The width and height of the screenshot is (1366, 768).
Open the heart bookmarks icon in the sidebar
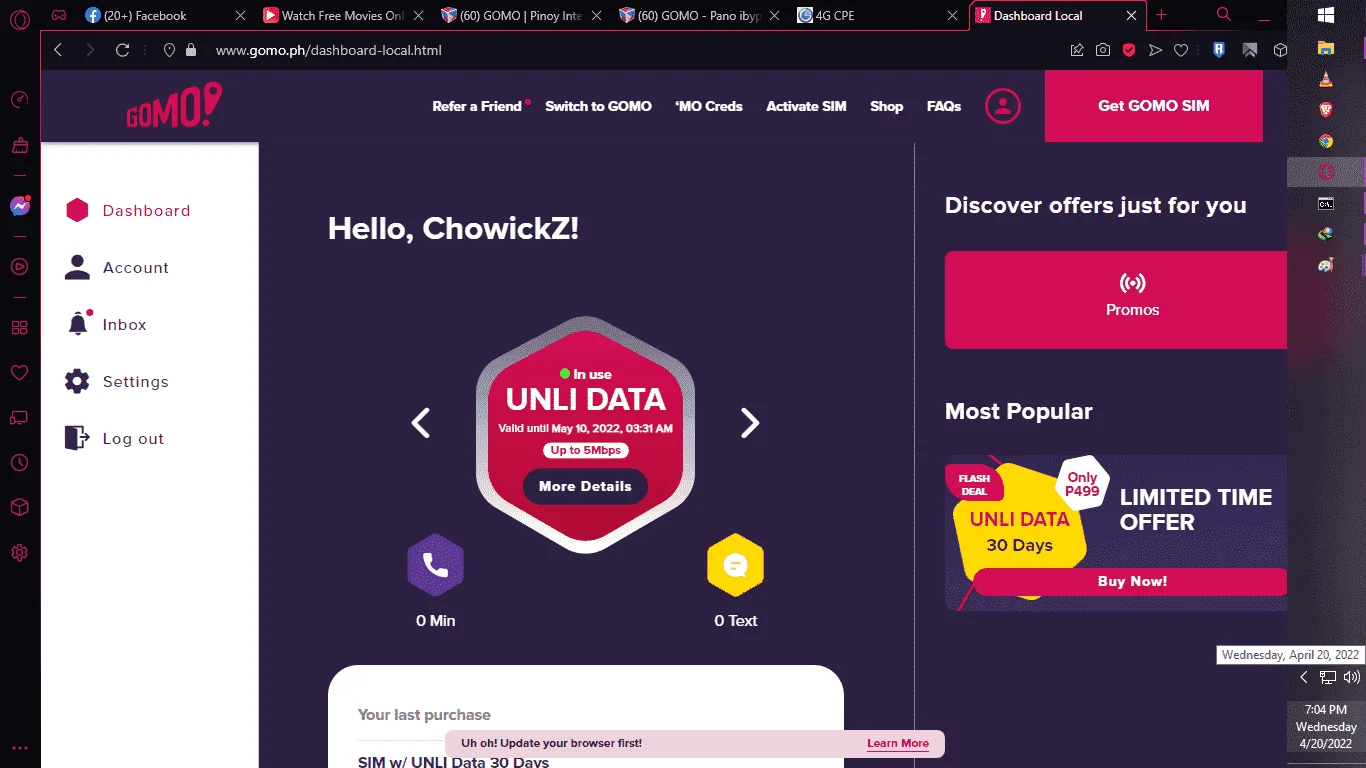pyautogui.click(x=20, y=373)
